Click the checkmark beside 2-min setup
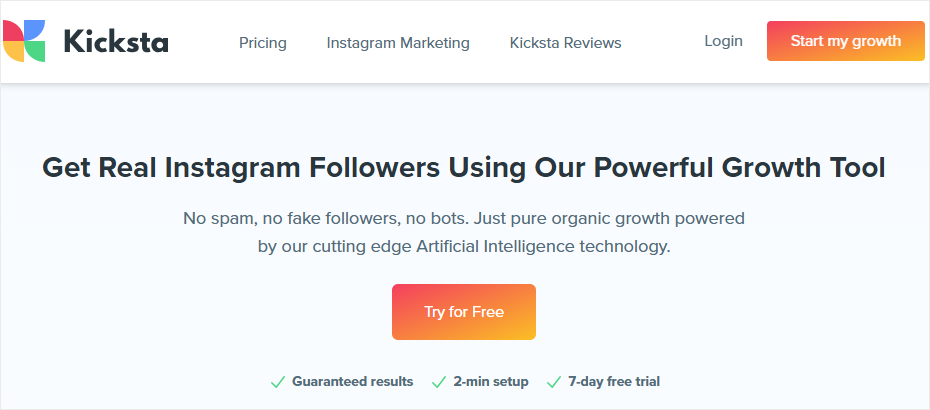 pyautogui.click(x=439, y=382)
